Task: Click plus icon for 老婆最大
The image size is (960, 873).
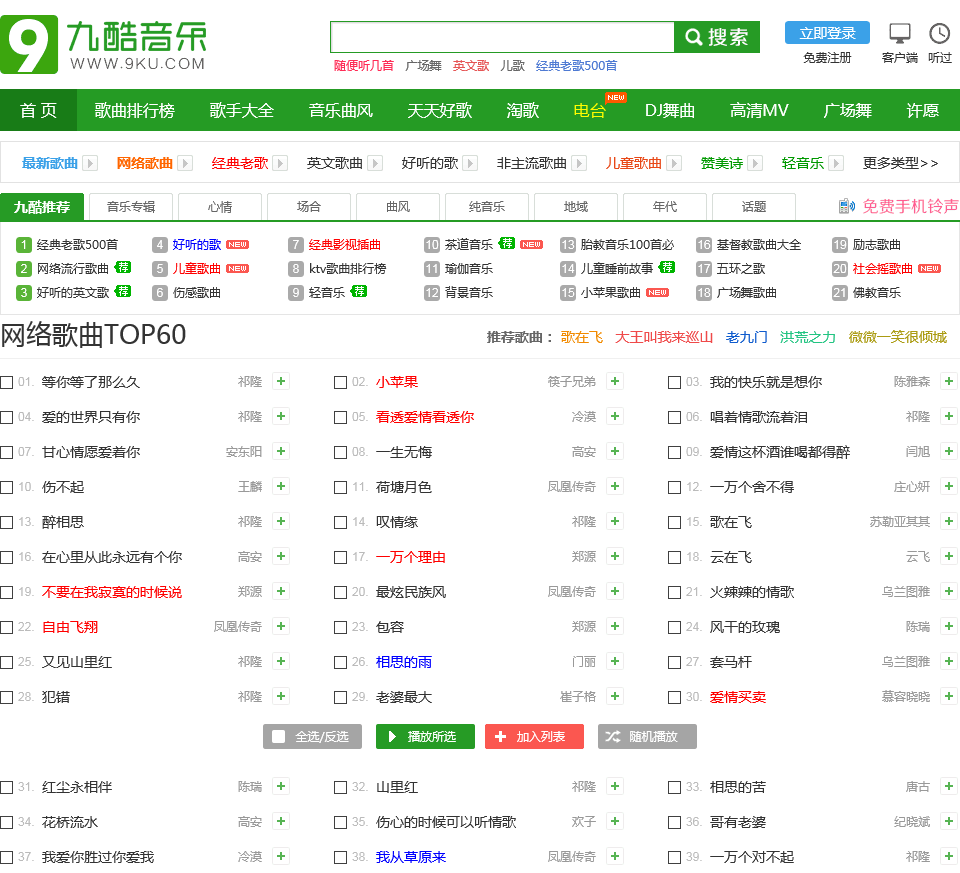Action: [615, 696]
